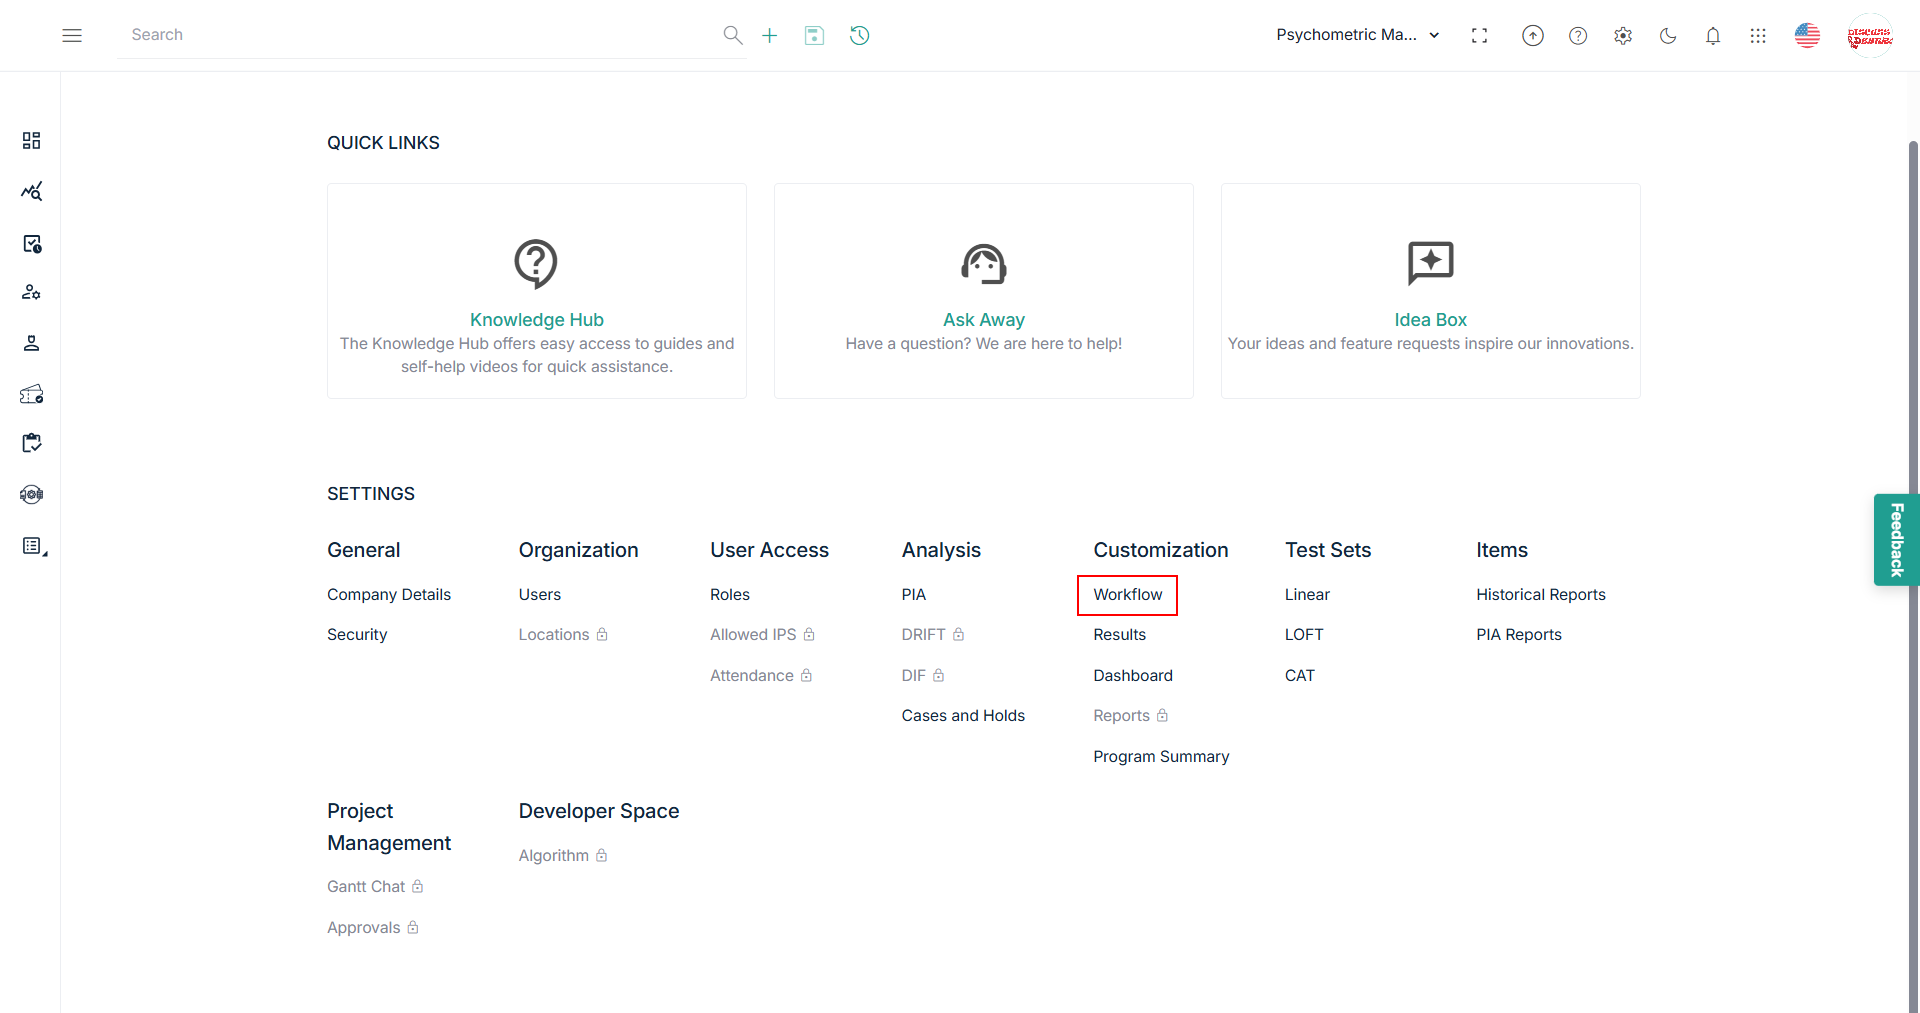The image size is (1920, 1013).
Task: Click the Feedback side button
Action: pyautogui.click(x=1896, y=540)
